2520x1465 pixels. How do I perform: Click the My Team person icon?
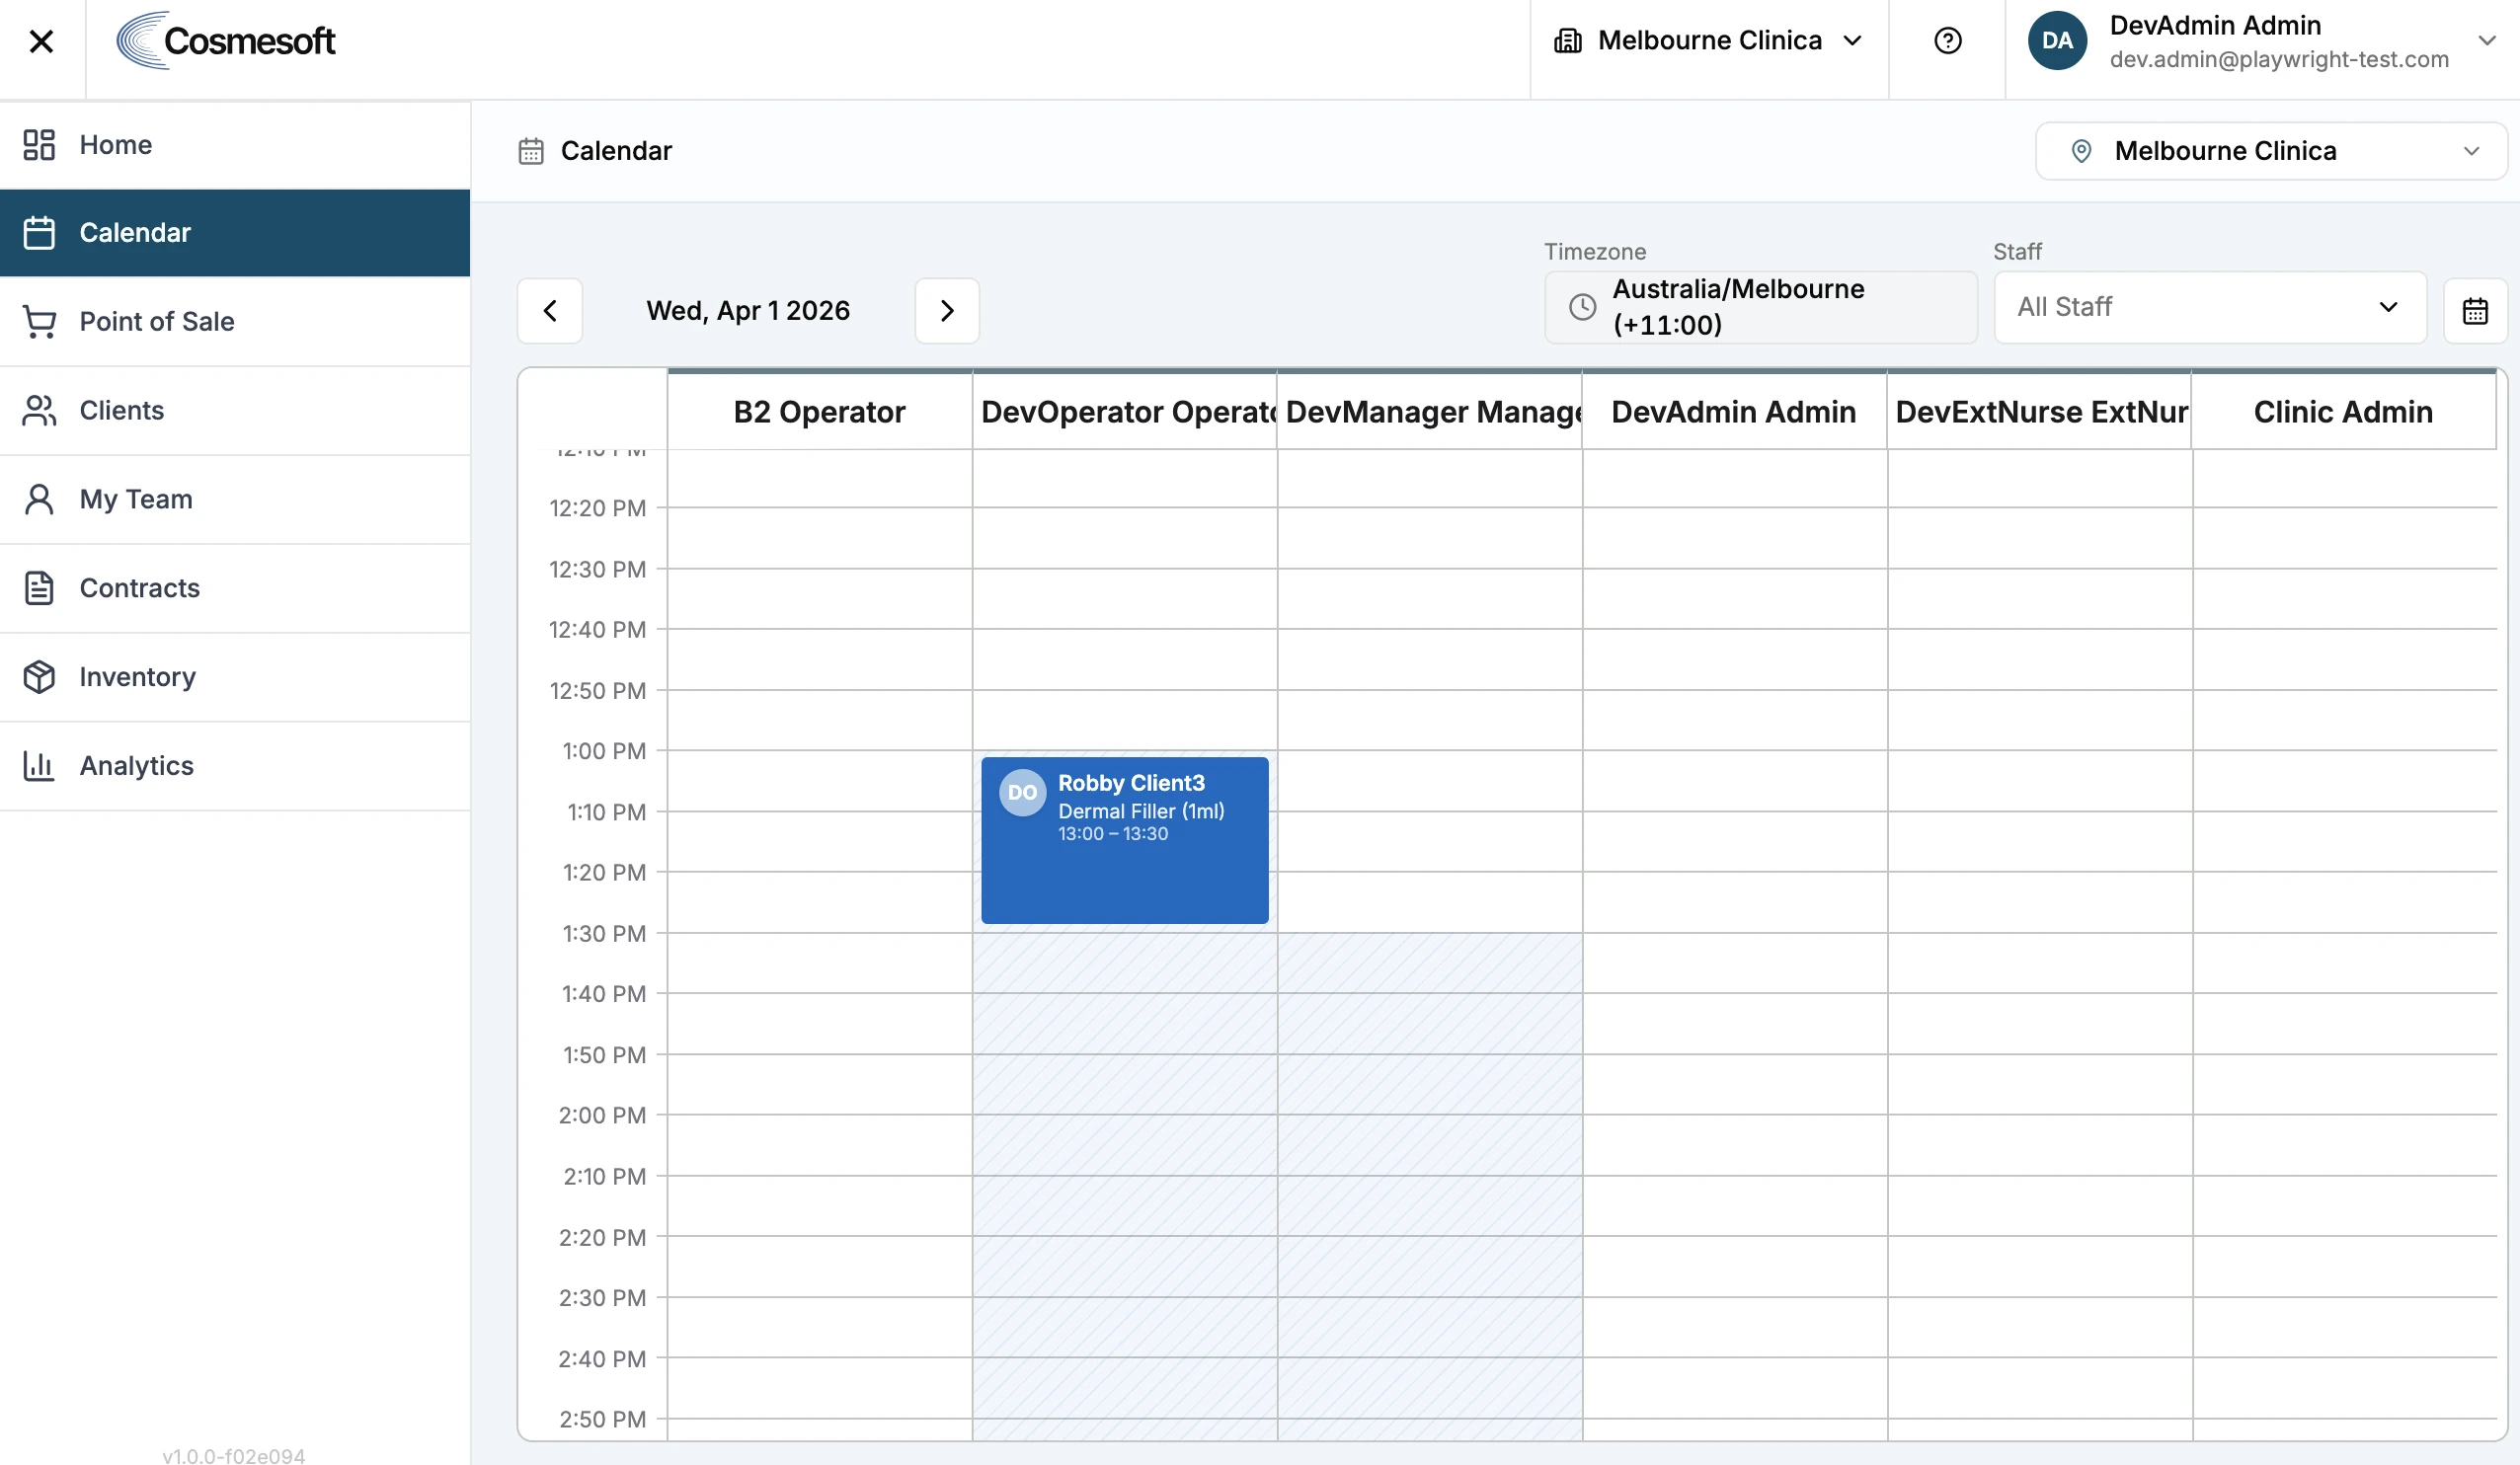[x=39, y=499]
